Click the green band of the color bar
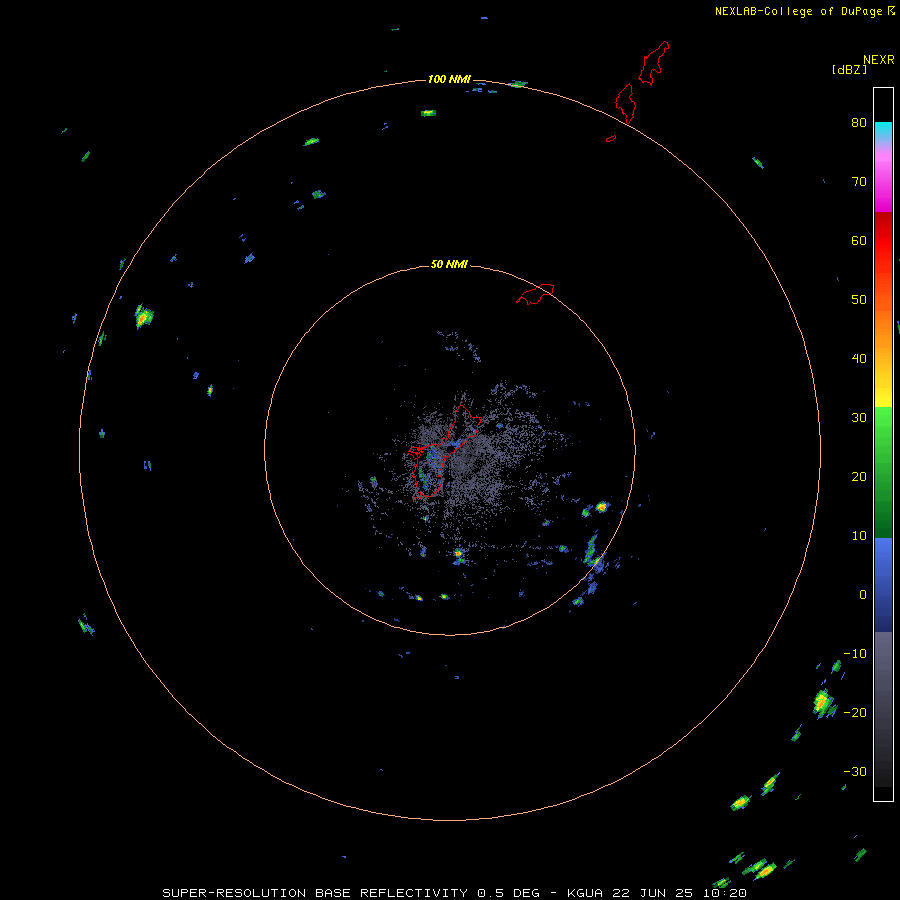The image size is (900, 900). (883, 472)
